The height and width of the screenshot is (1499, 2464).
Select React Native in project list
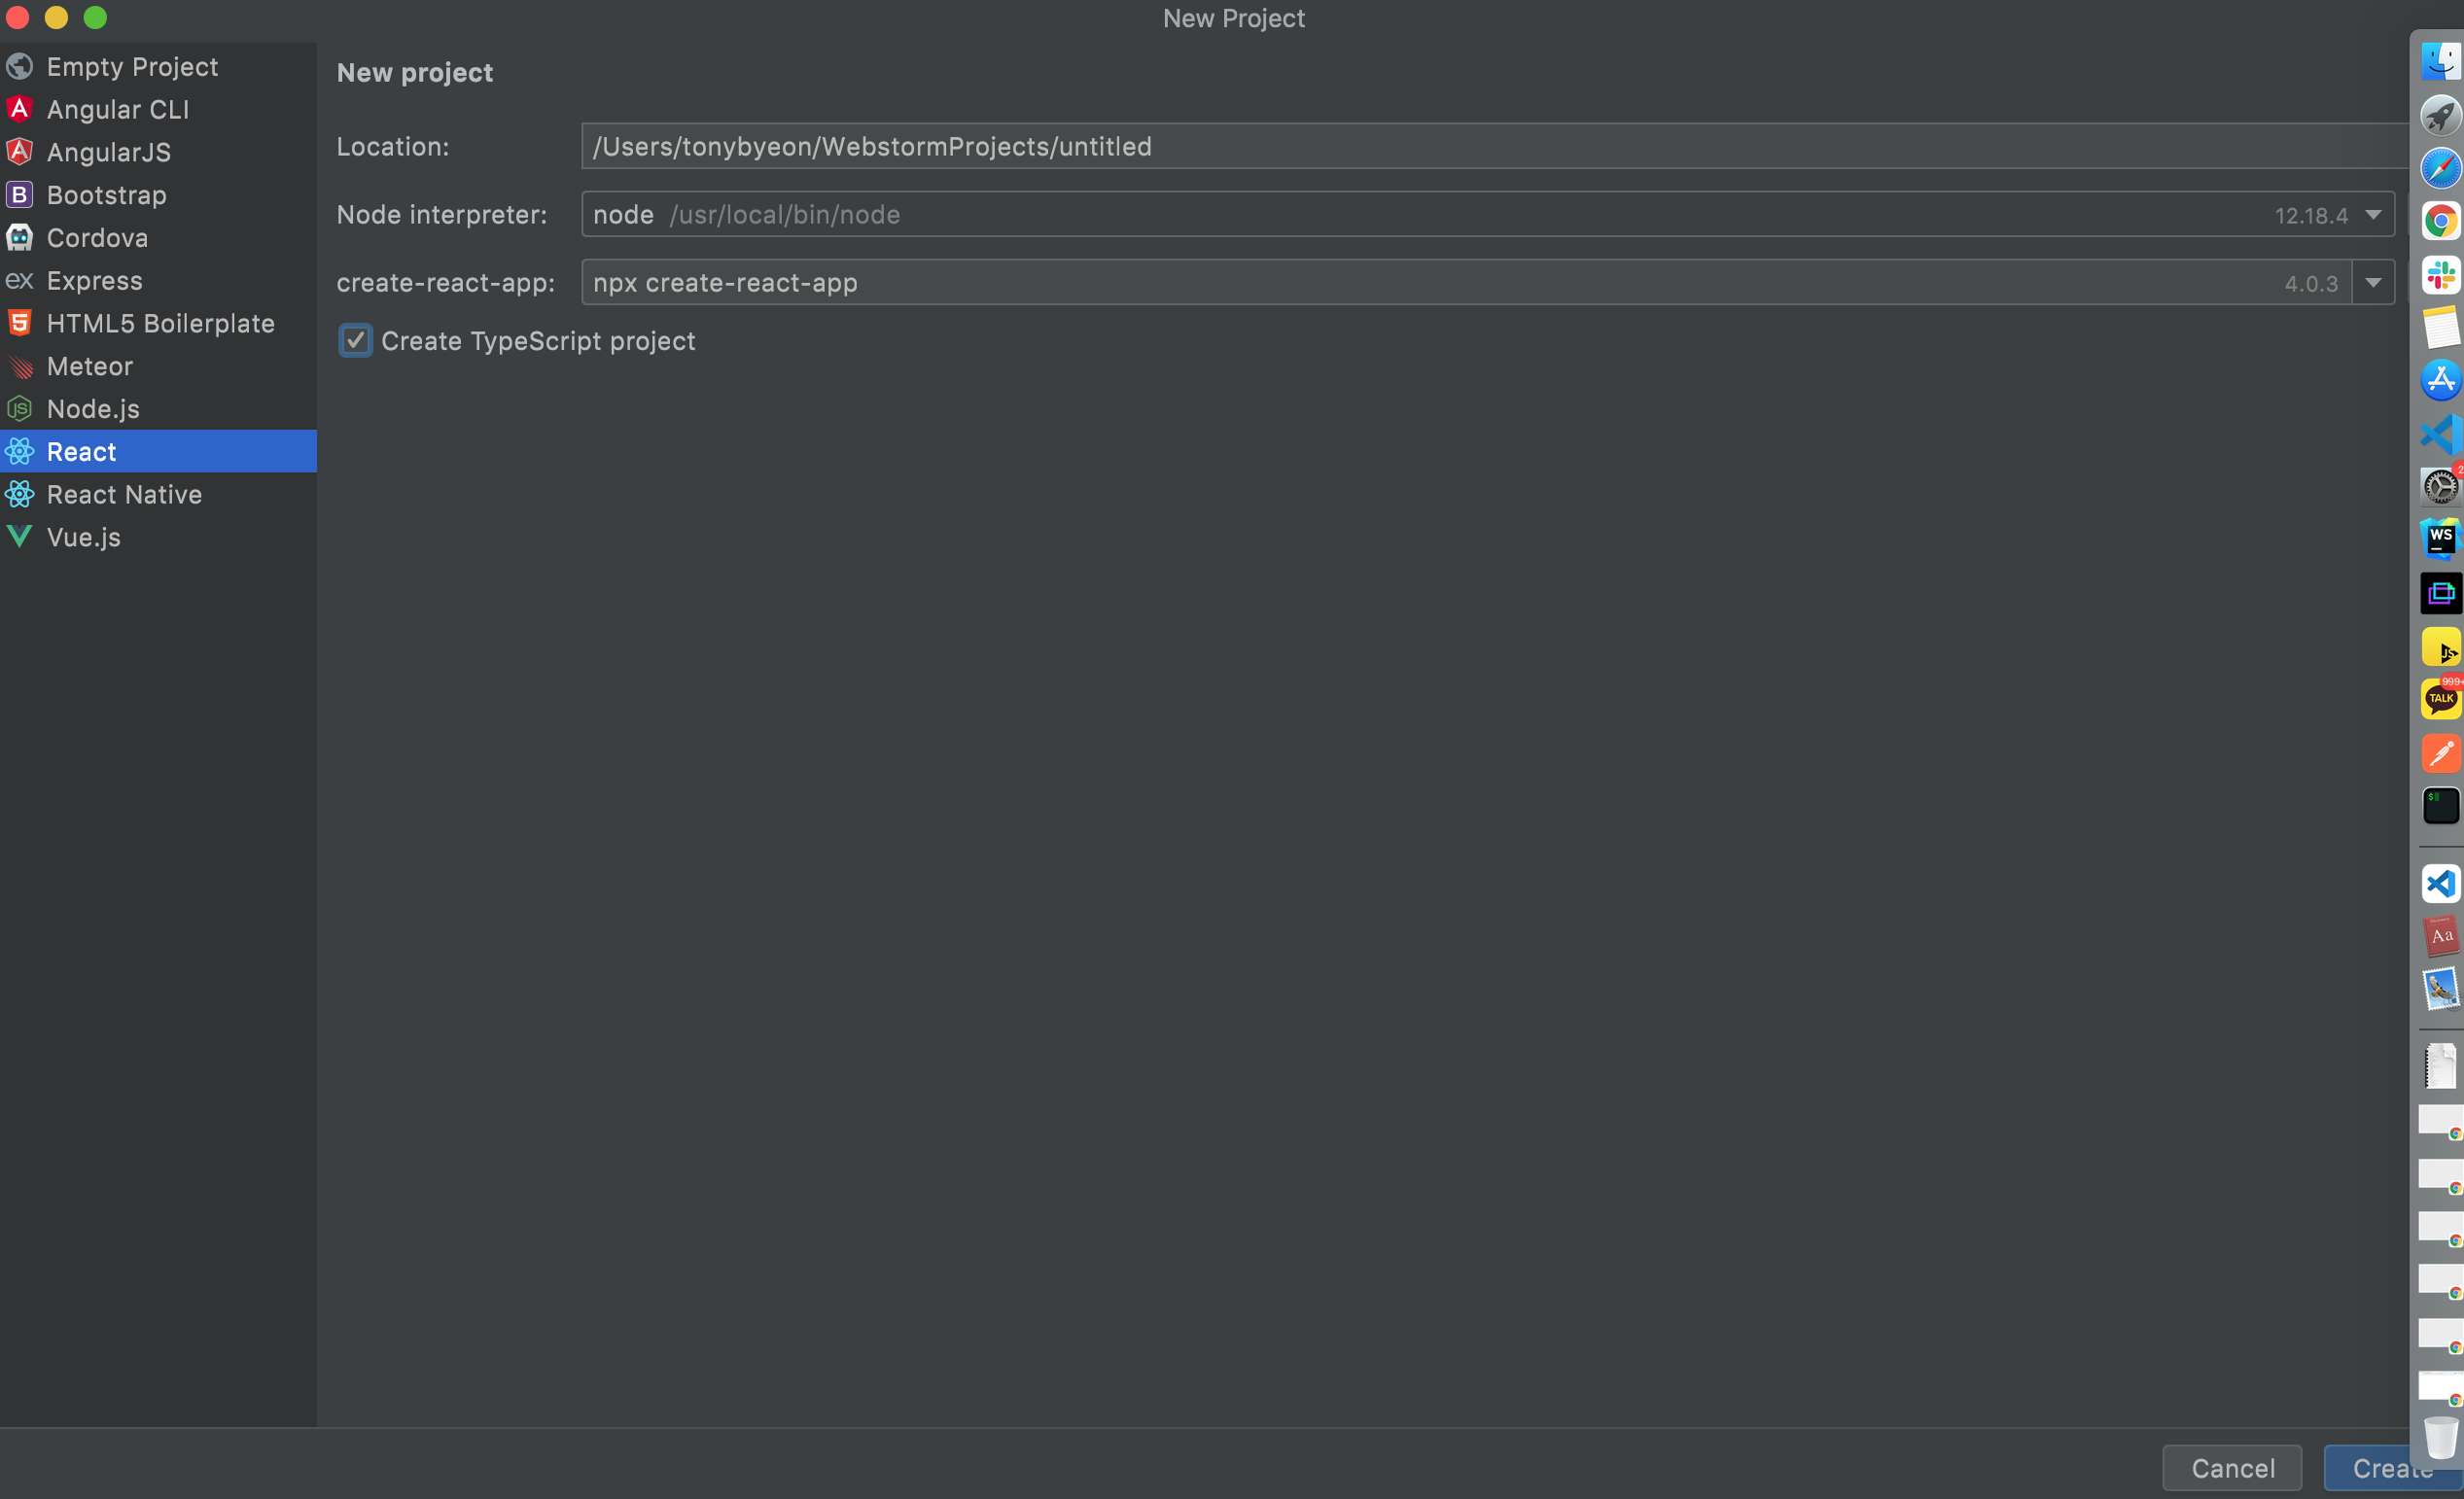click(124, 494)
